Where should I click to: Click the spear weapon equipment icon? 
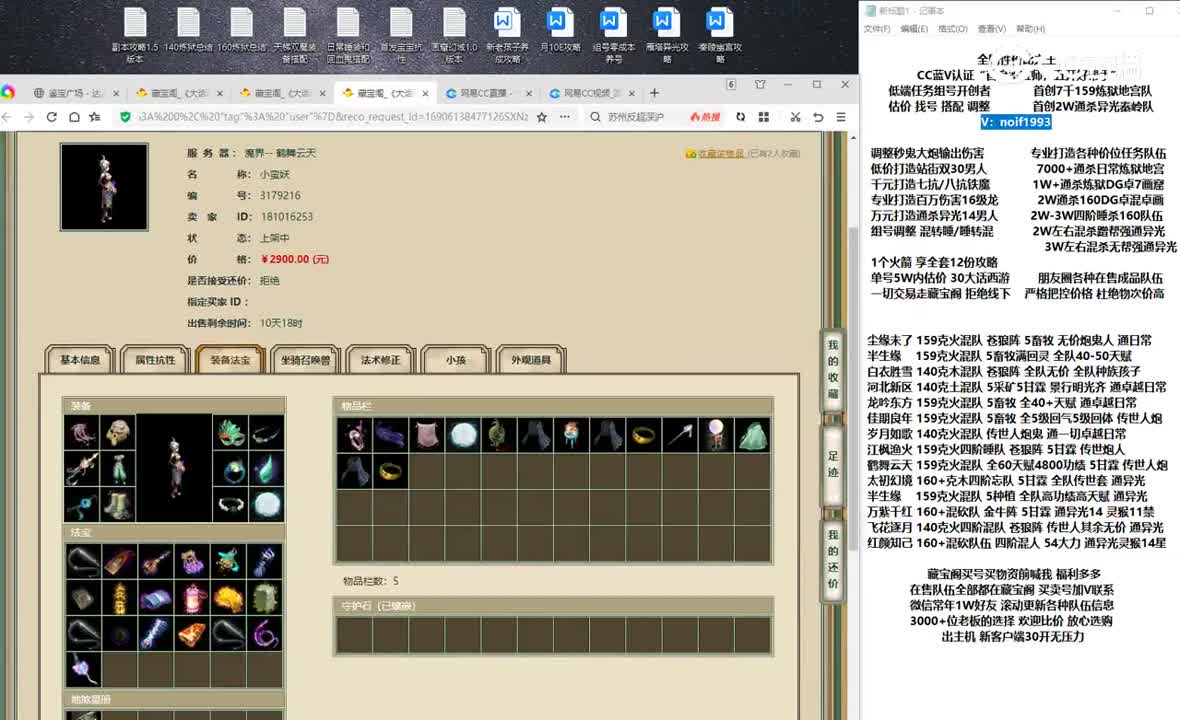point(82,469)
